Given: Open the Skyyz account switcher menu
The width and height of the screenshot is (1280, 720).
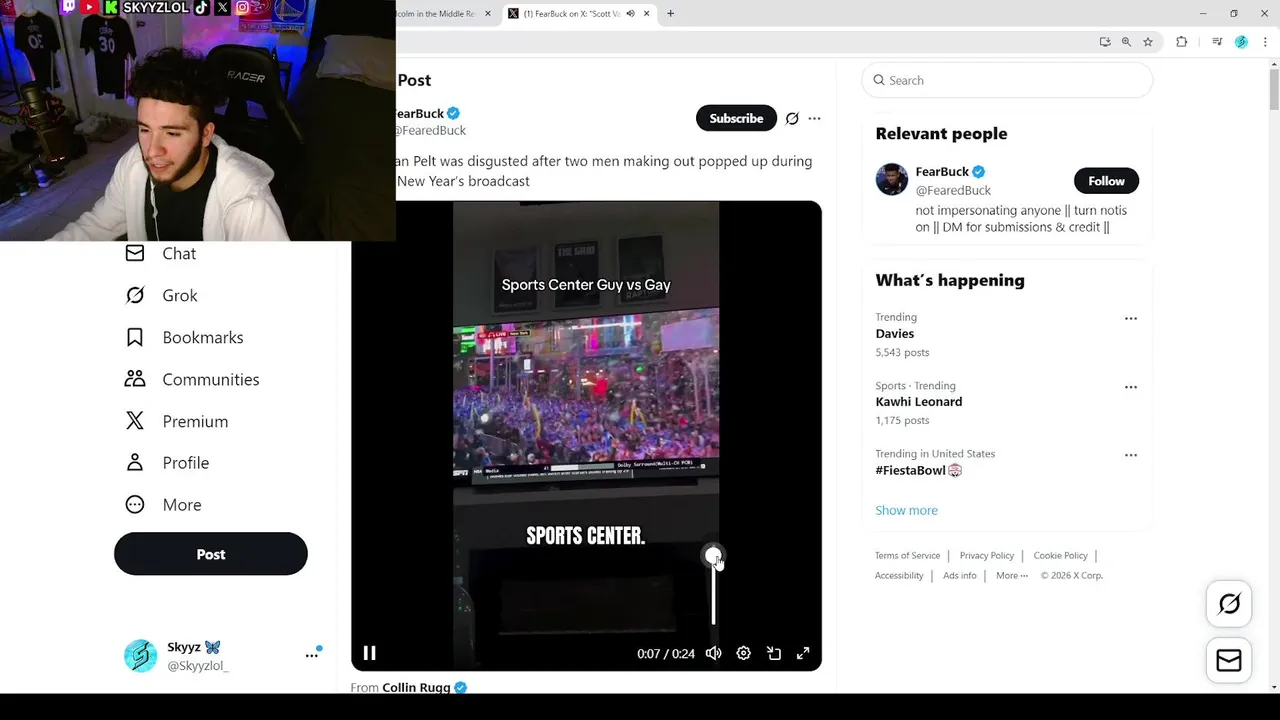Looking at the screenshot, I should 311,655.
